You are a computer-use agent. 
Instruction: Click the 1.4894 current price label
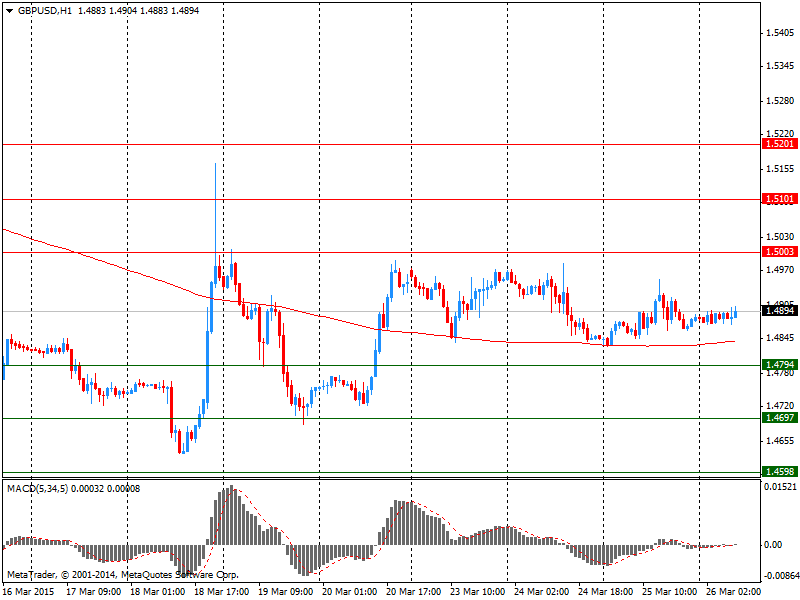[x=779, y=311]
